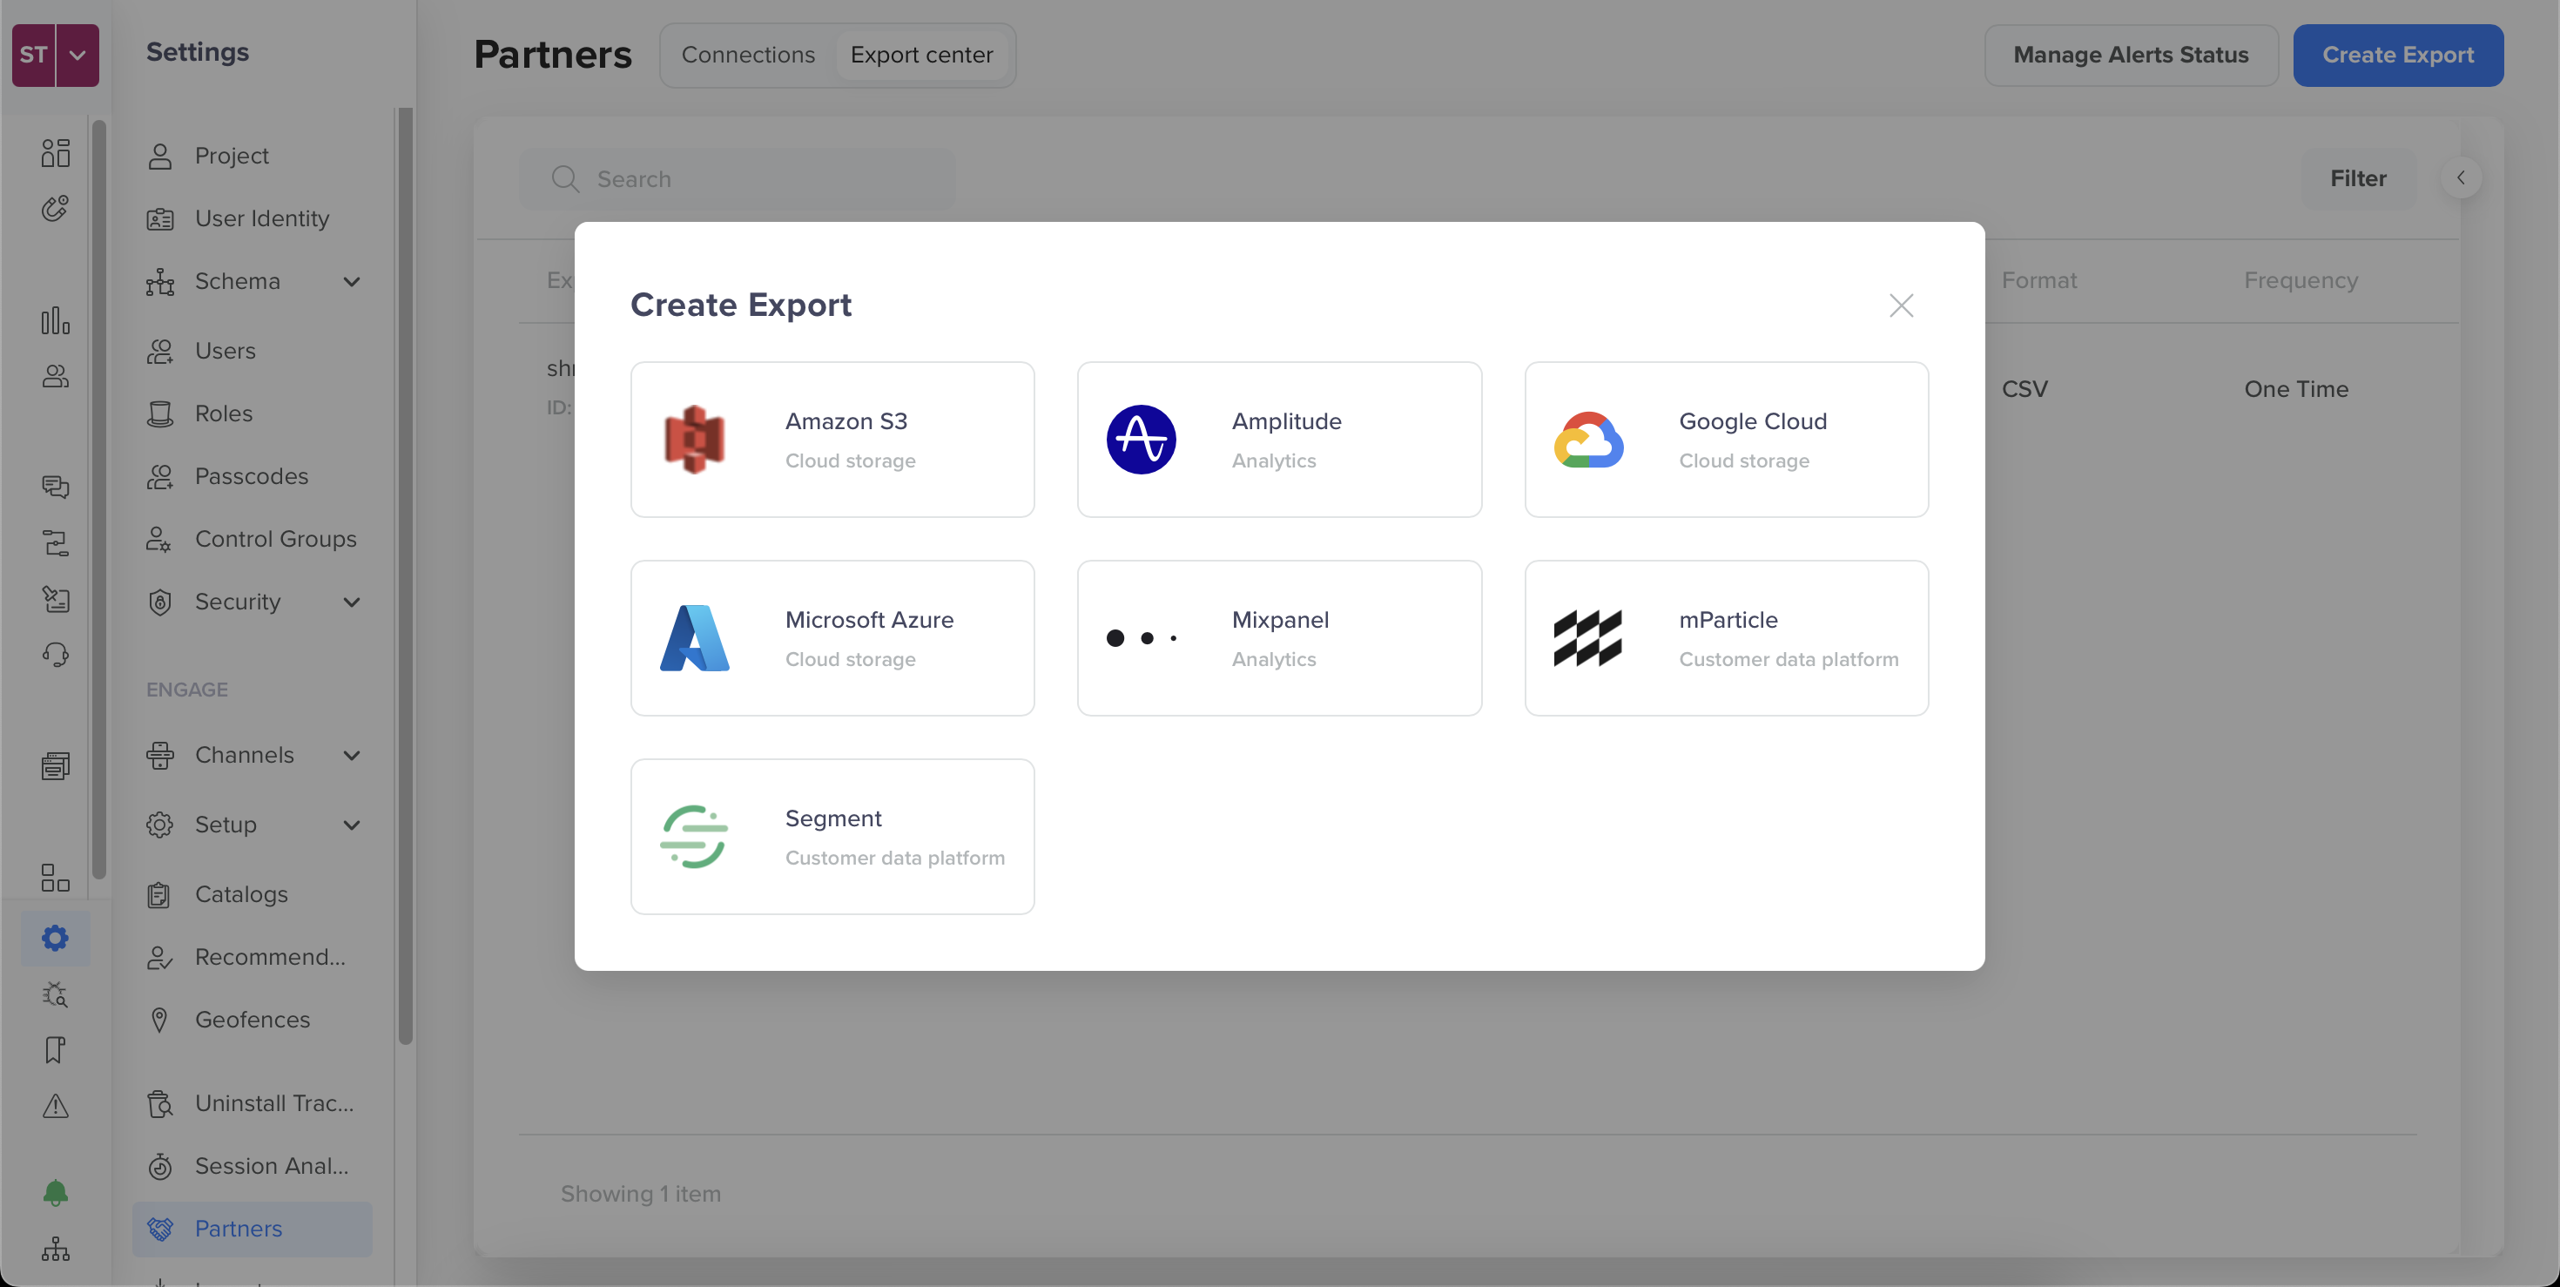
Task: Pick Google Cloud storage export
Action: 1725,439
